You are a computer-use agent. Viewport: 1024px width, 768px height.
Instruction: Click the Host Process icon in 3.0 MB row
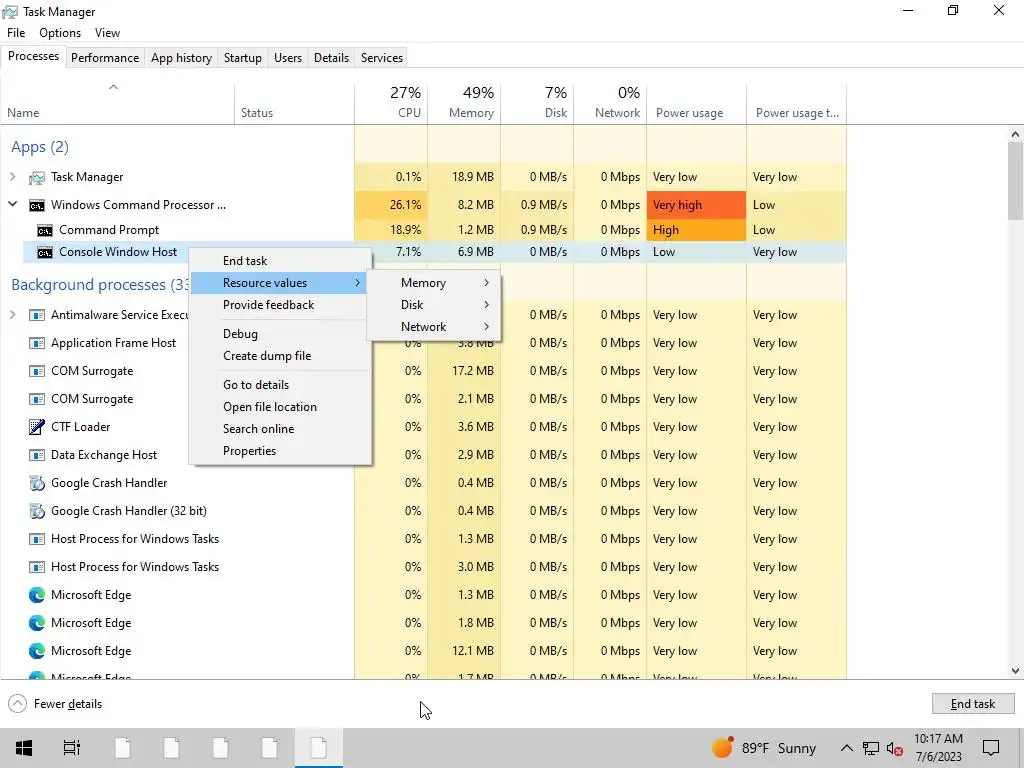click(x=37, y=568)
